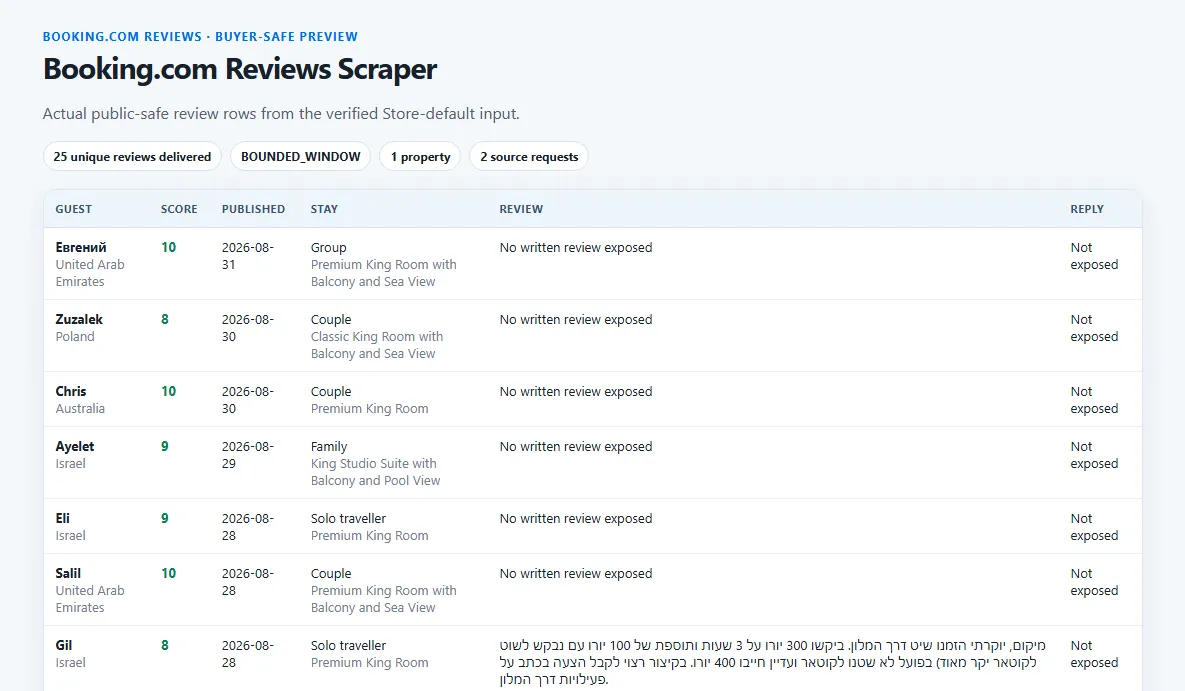Select guest name Salil
This screenshot has height=691, width=1185.
[68, 573]
